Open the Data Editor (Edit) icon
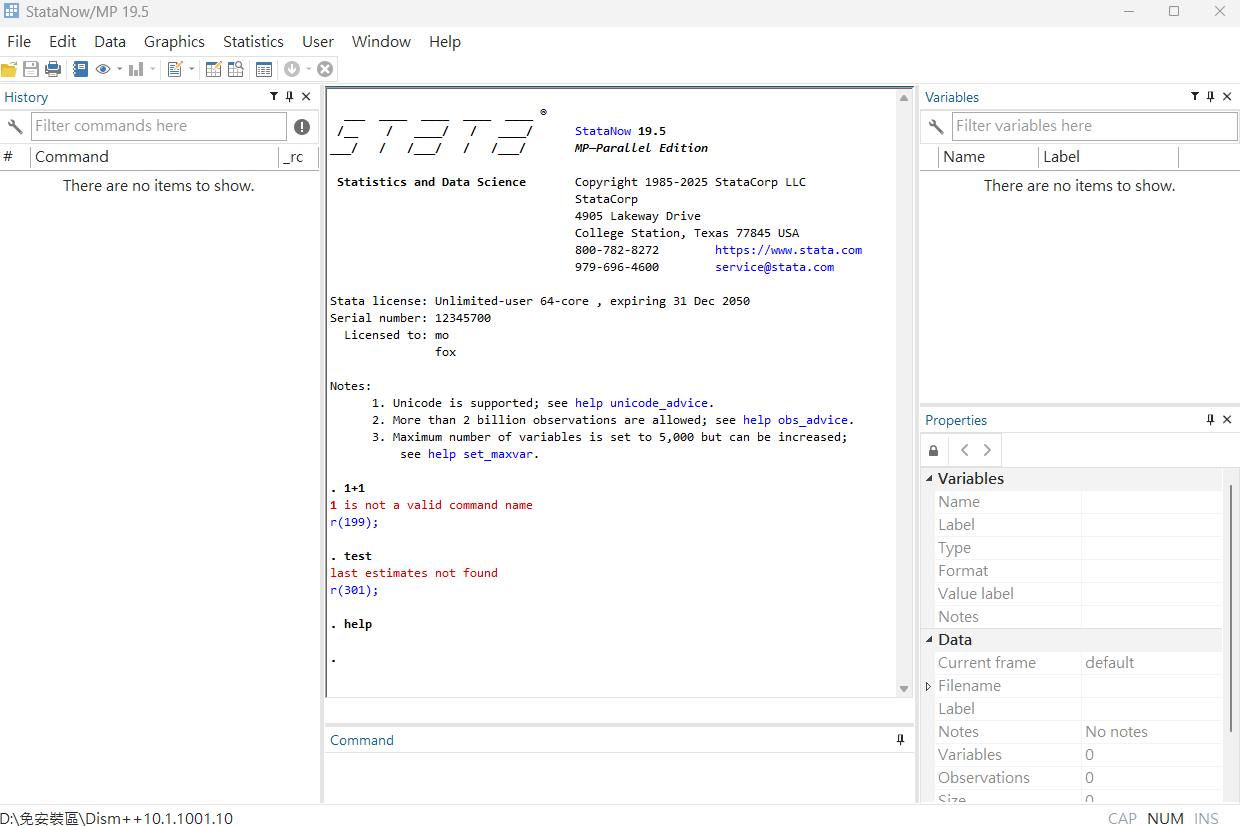The width and height of the screenshot is (1240, 826). pyautogui.click(x=213, y=69)
